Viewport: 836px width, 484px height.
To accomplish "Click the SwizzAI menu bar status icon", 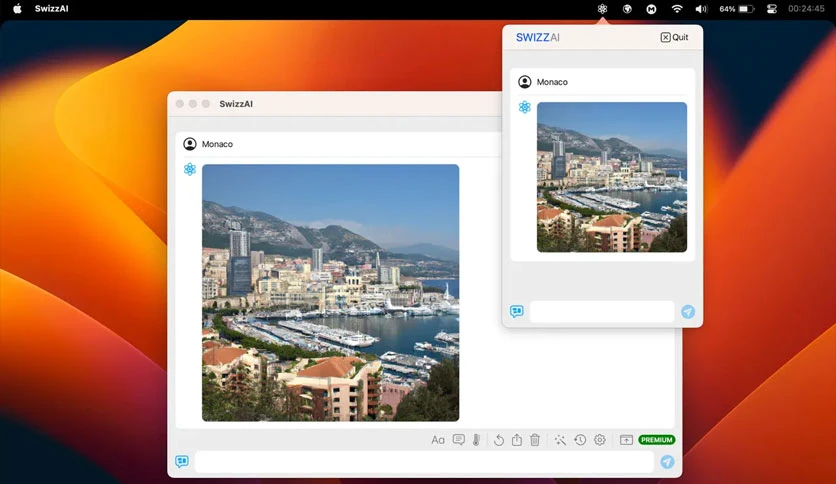I will [x=602, y=9].
